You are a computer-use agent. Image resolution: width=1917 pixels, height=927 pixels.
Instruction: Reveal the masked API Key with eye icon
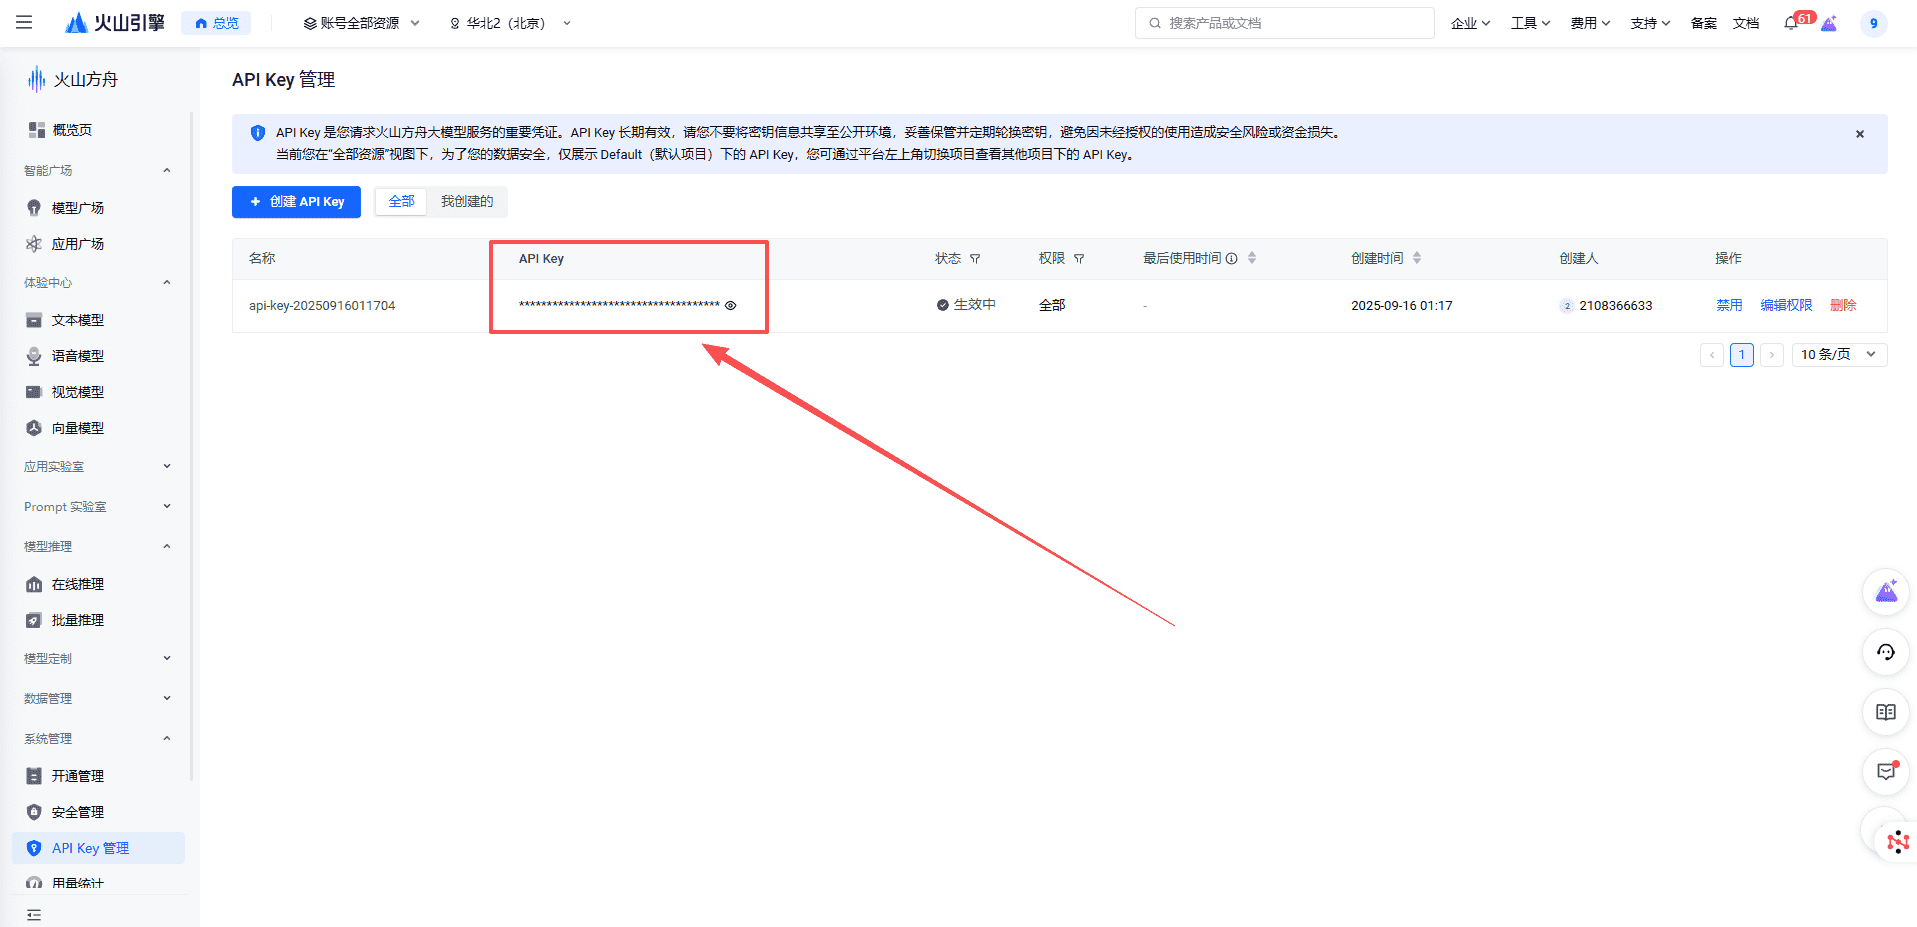pyautogui.click(x=730, y=306)
